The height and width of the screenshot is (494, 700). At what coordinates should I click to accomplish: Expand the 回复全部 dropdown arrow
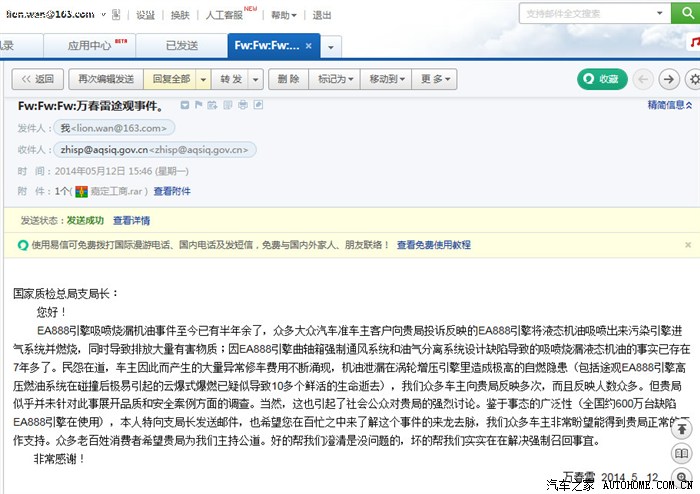coord(203,79)
